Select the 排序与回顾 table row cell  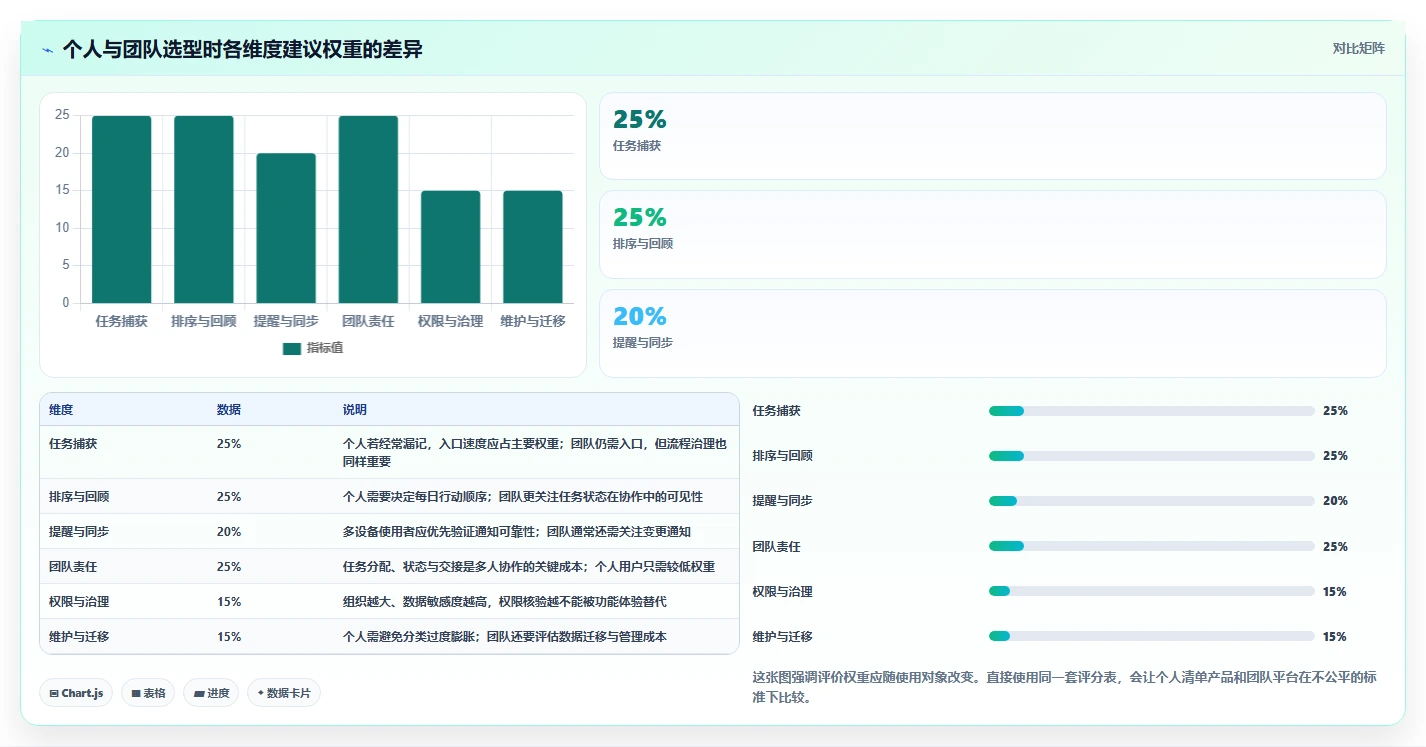pyautogui.click(x=79, y=496)
